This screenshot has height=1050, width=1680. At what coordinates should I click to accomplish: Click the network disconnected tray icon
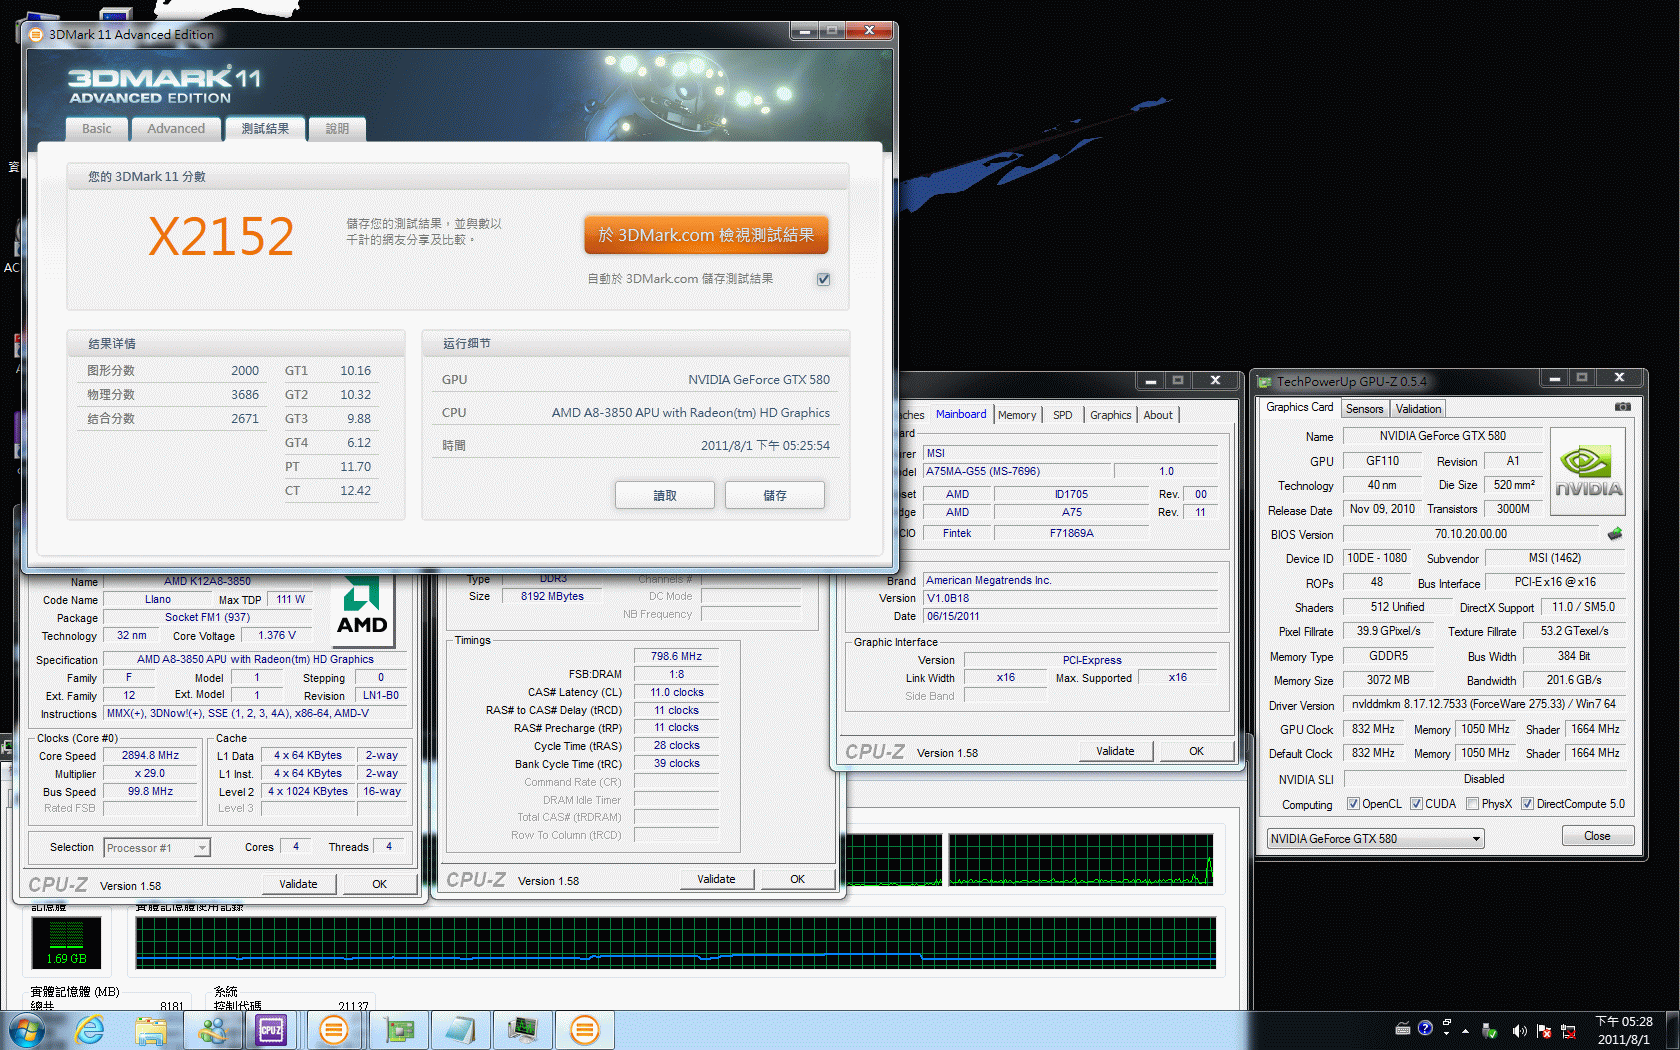(1568, 1030)
